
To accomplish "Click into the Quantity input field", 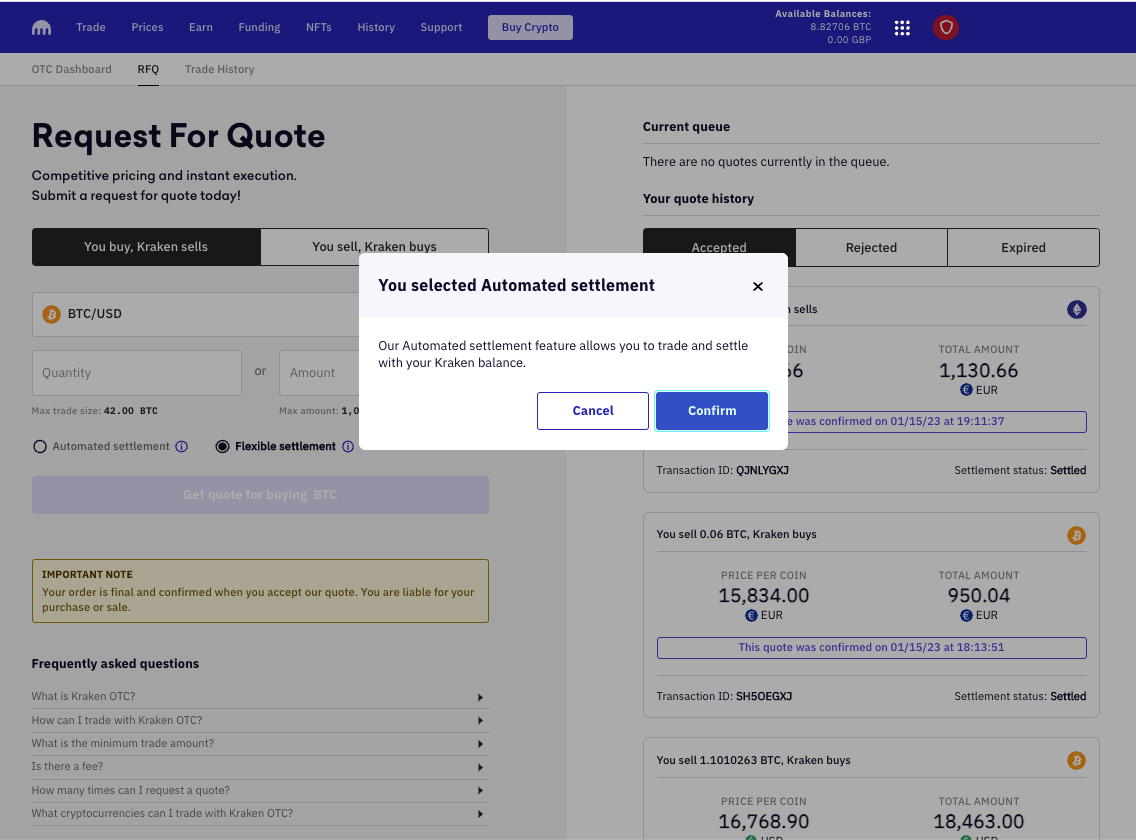I will [137, 373].
